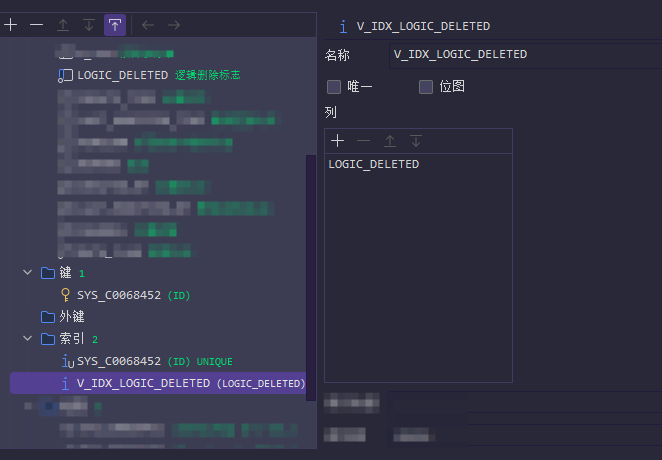Collapse the 键 node chevron
The width and height of the screenshot is (662, 460).
point(27,273)
